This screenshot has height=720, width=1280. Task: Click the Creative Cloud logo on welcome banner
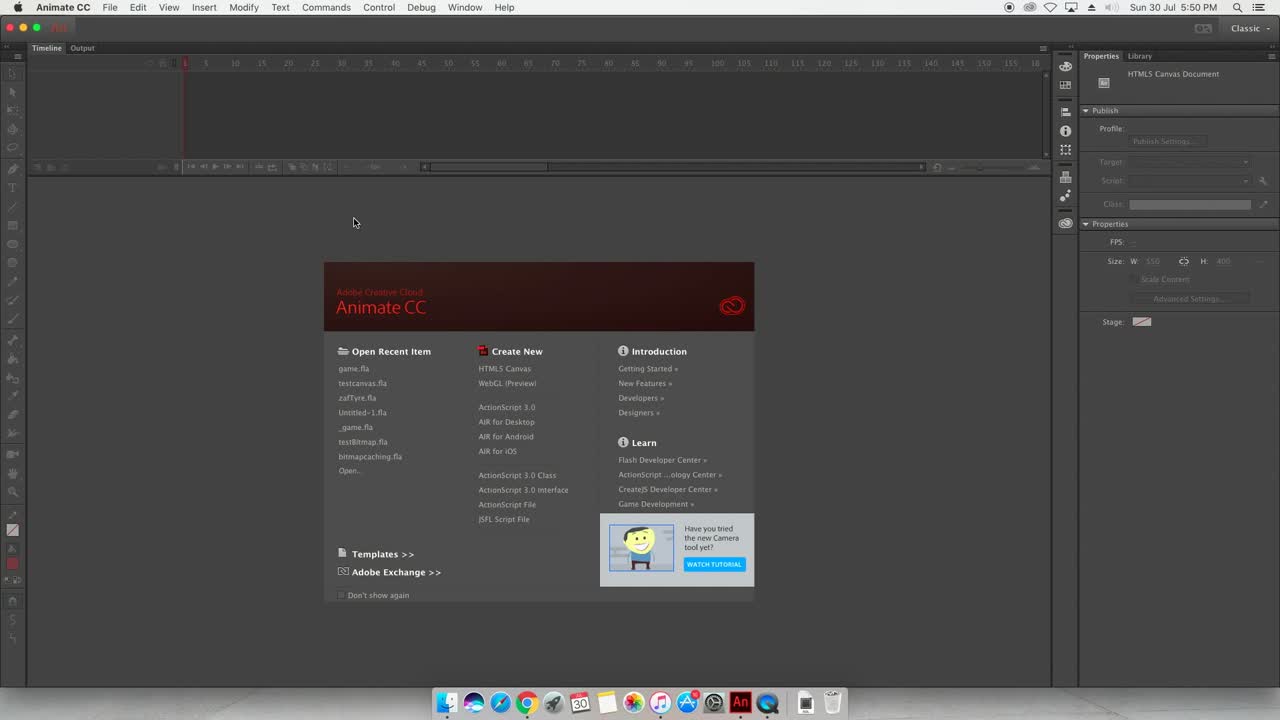click(x=732, y=306)
